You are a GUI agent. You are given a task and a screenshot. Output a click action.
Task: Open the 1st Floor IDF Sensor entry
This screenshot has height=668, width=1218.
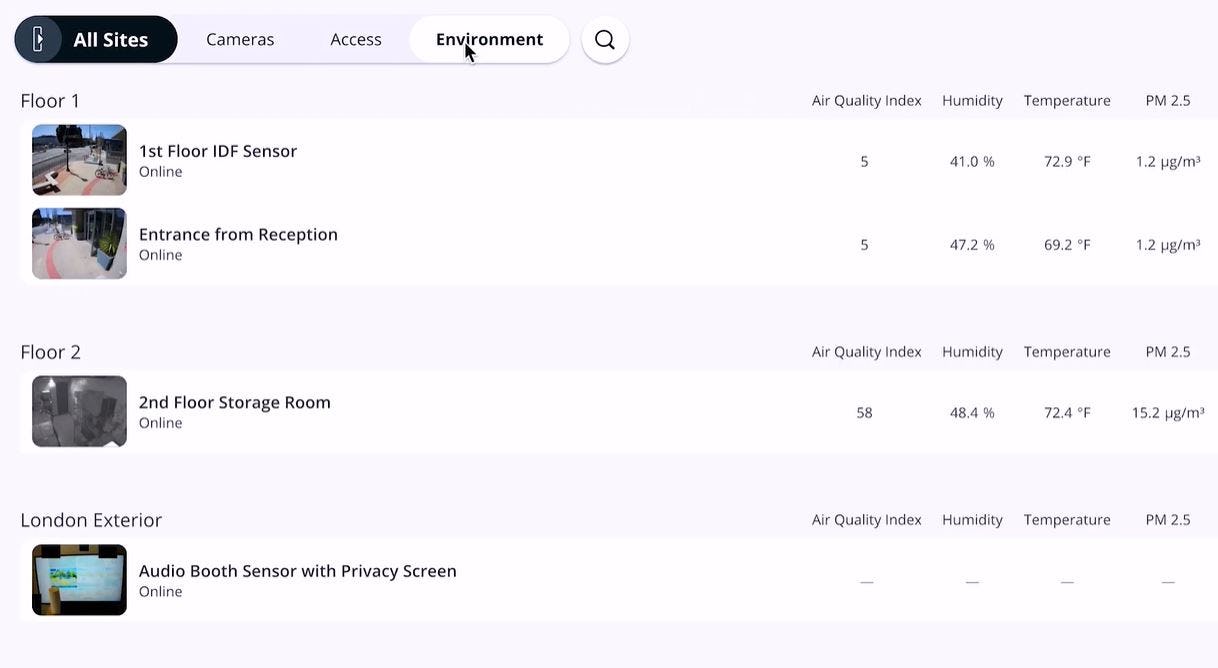tap(217, 150)
